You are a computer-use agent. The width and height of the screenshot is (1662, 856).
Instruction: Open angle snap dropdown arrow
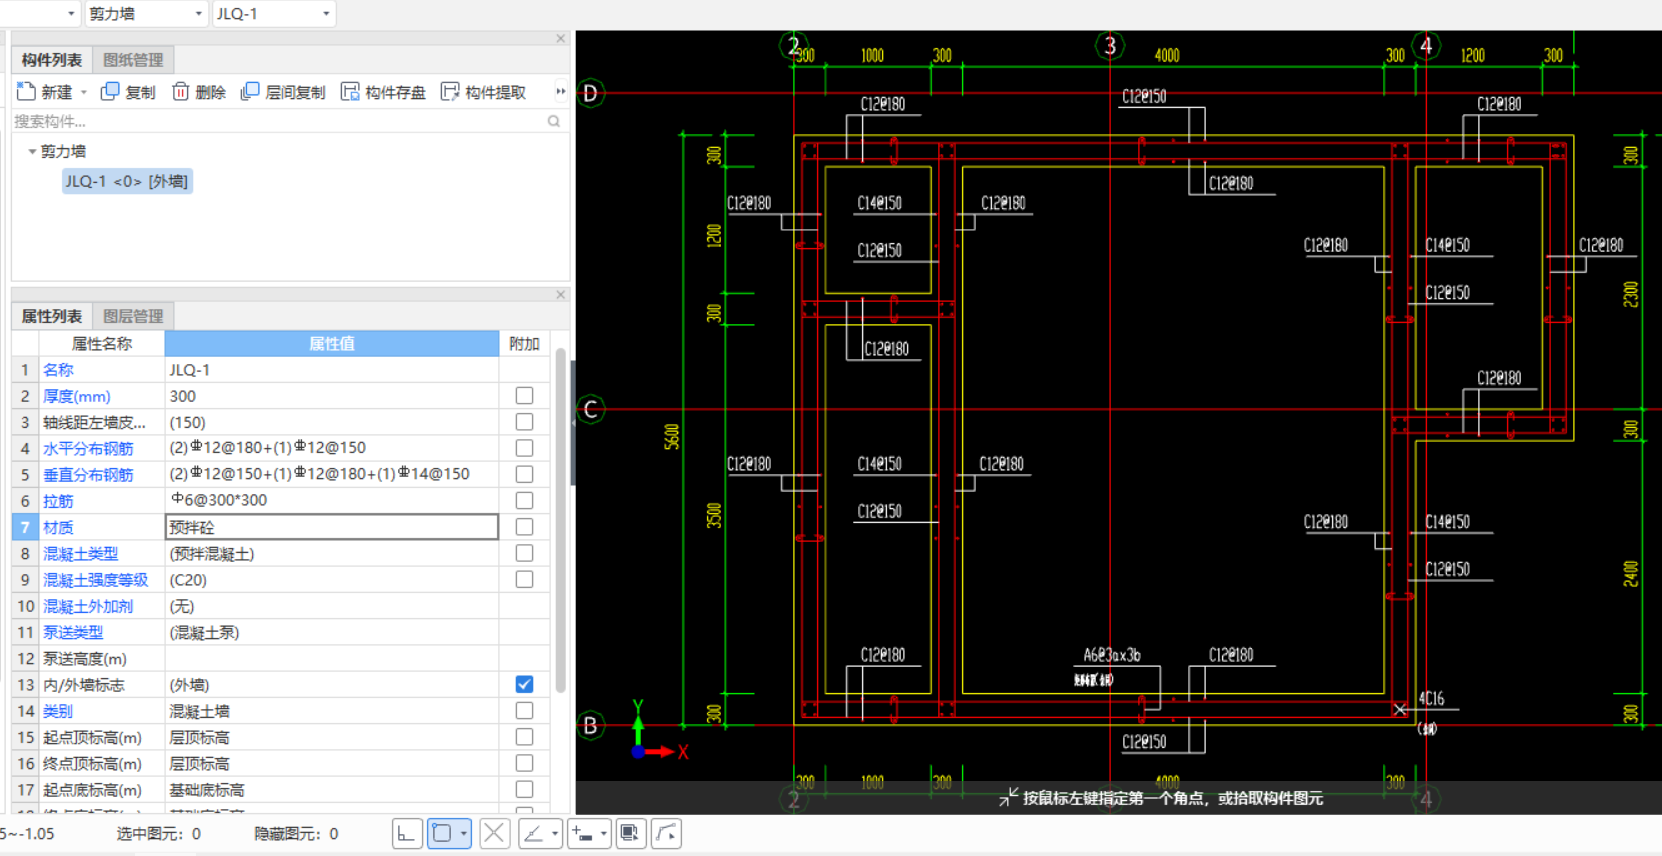pyautogui.click(x=555, y=833)
